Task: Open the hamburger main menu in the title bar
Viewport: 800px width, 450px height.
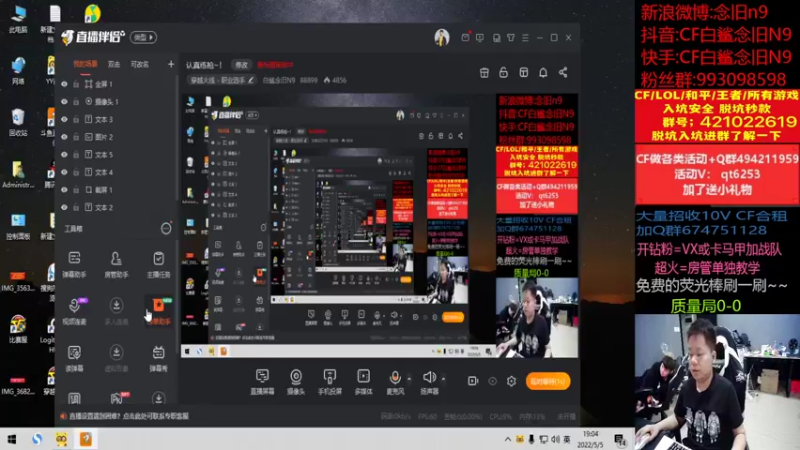Action: pyautogui.click(x=525, y=38)
